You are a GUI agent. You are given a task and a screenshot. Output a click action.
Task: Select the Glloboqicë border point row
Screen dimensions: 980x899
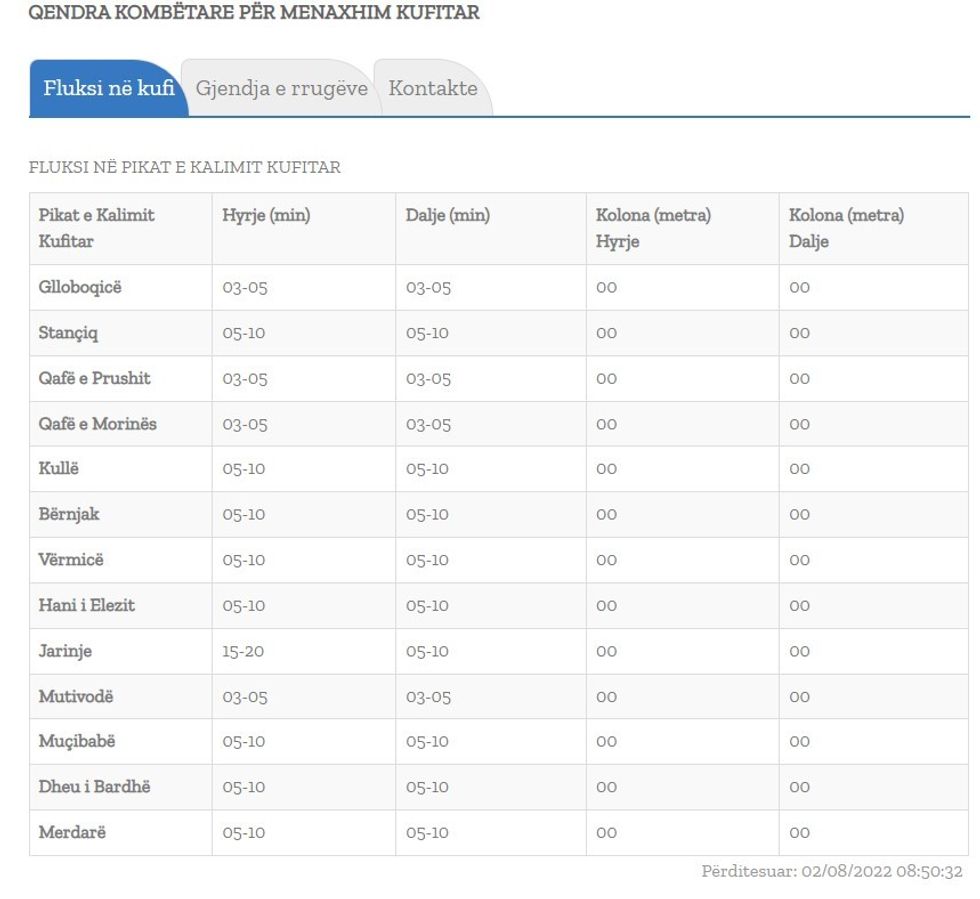coord(80,287)
